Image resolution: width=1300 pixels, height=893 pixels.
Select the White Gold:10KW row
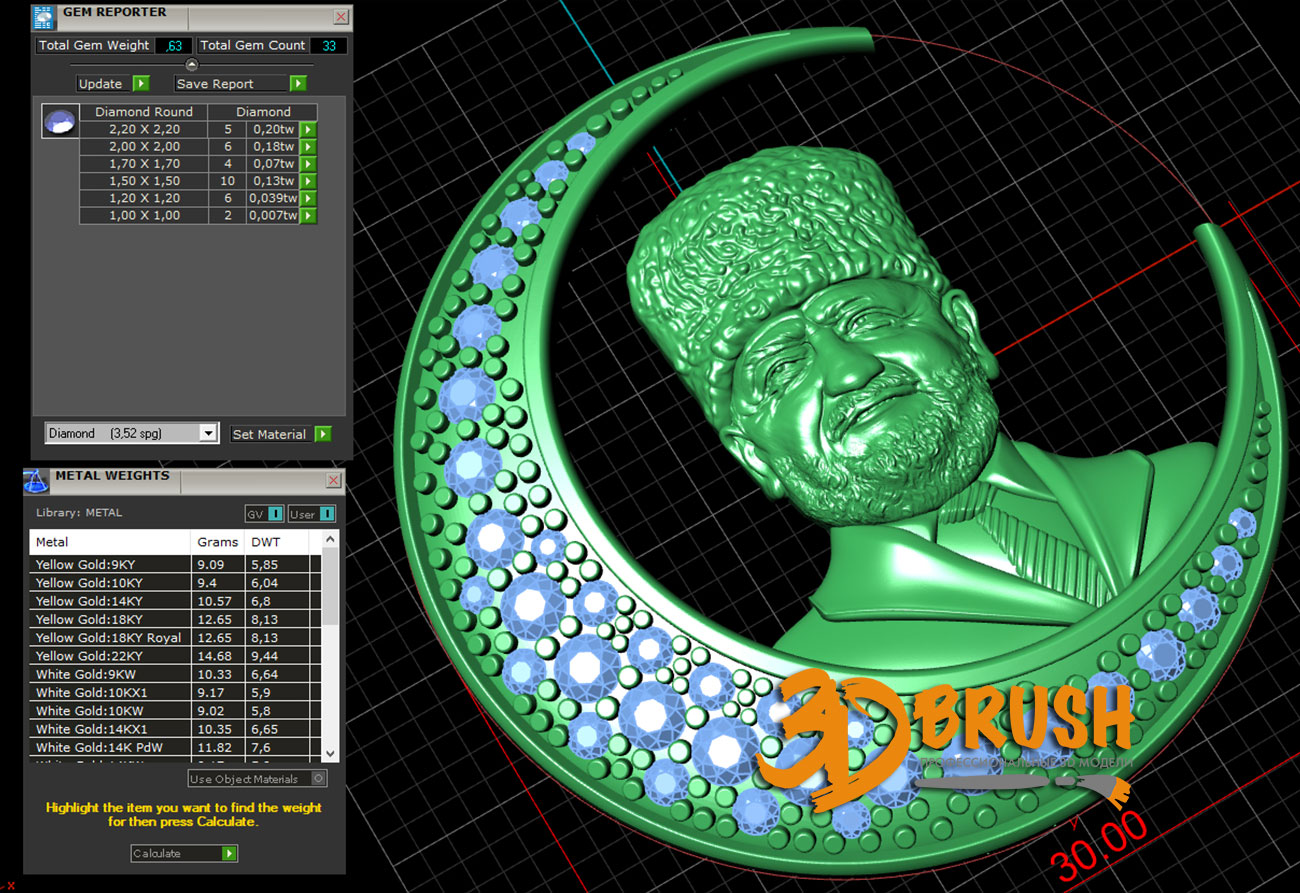click(x=175, y=711)
